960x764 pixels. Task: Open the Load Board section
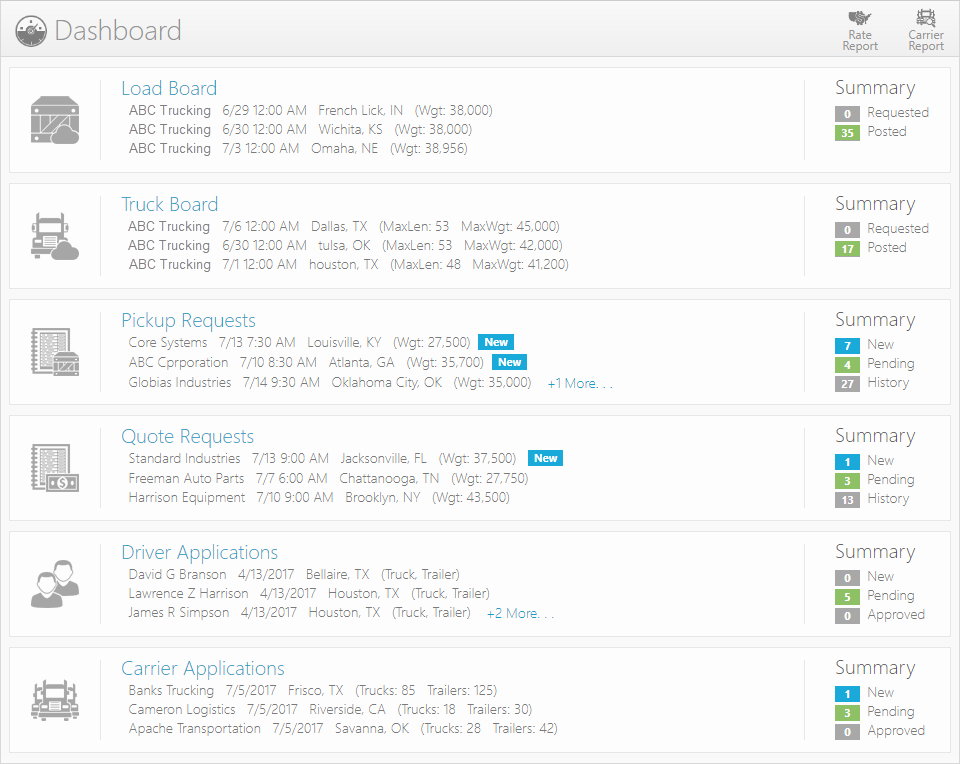pos(169,89)
